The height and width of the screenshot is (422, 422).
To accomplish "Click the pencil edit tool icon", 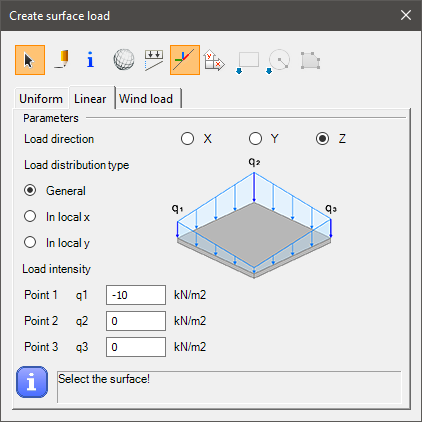I will click(62, 60).
